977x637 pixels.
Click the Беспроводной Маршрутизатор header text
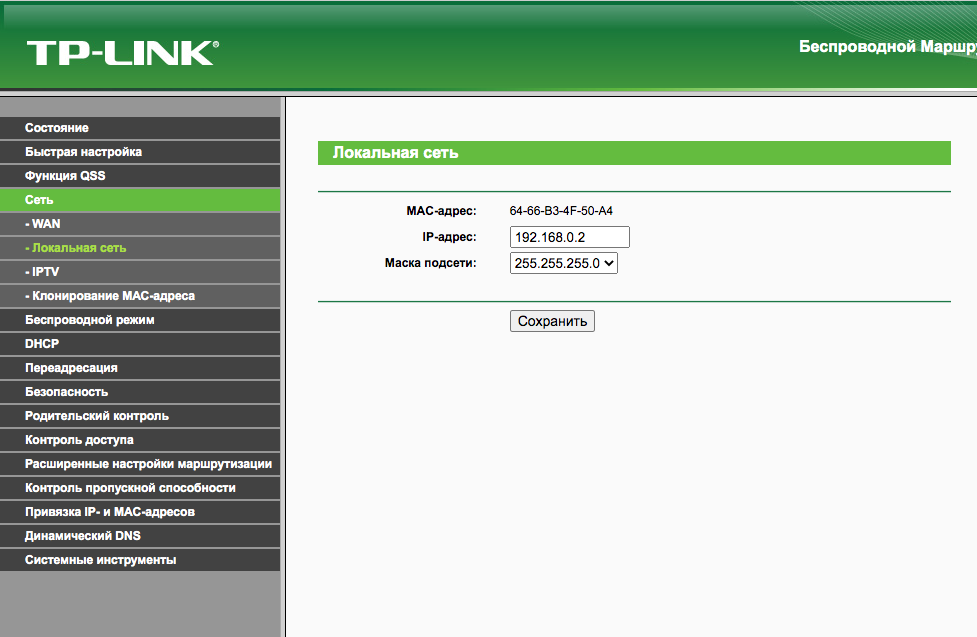888,47
